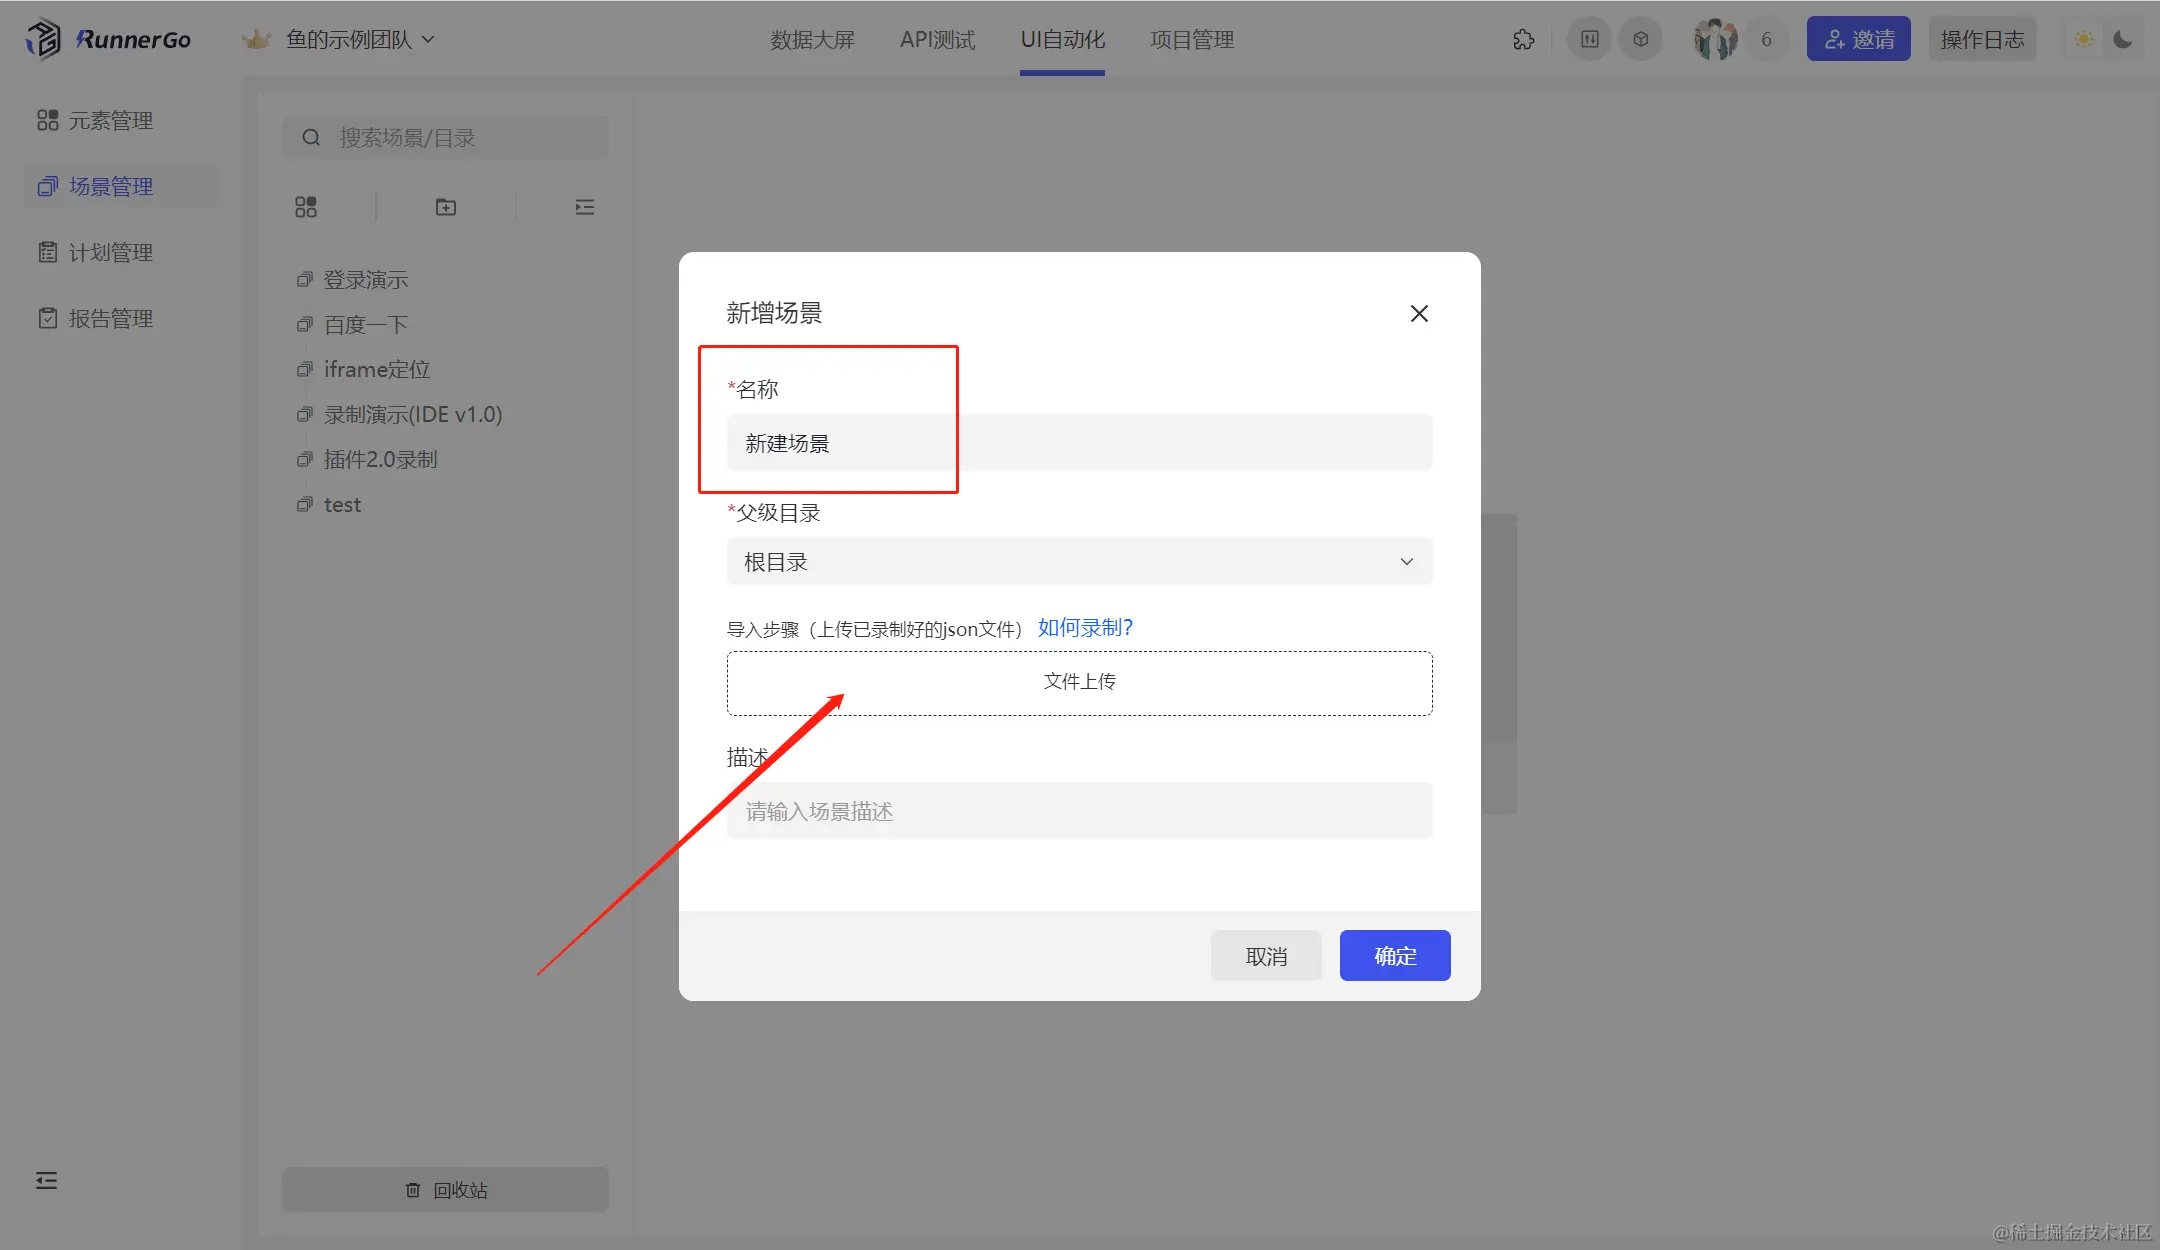Click the puzzle-piece plugin icon
2160x1250 pixels.
1523,40
